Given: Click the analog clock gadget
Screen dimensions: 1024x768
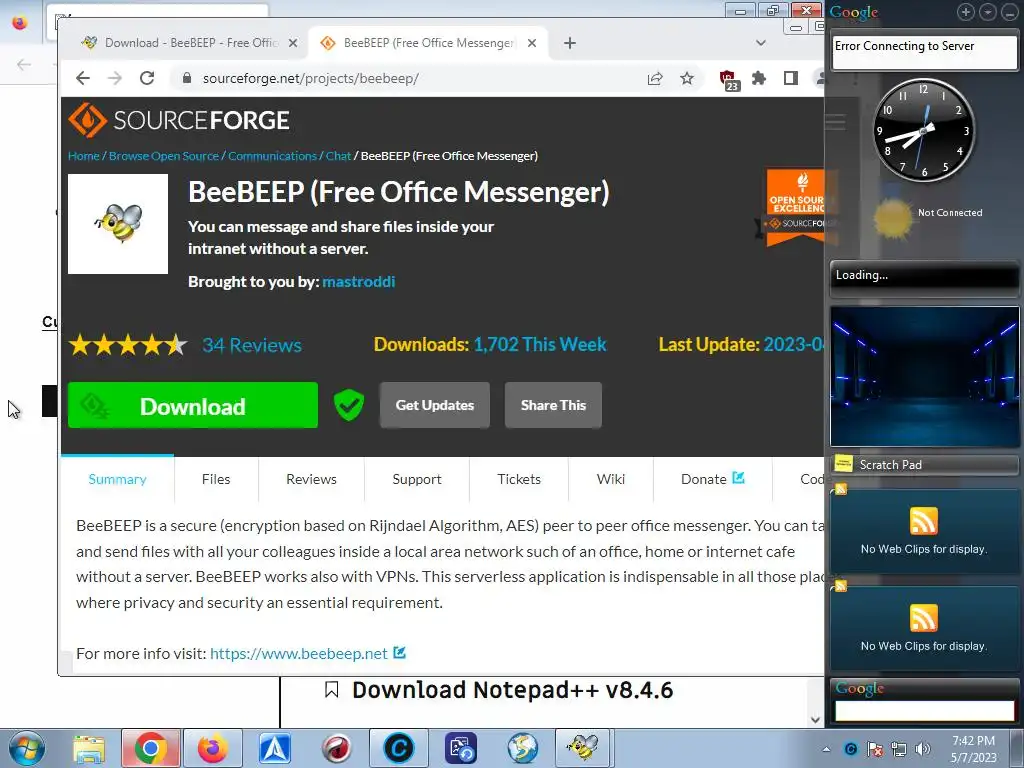Looking at the screenshot, I should 924,131.
